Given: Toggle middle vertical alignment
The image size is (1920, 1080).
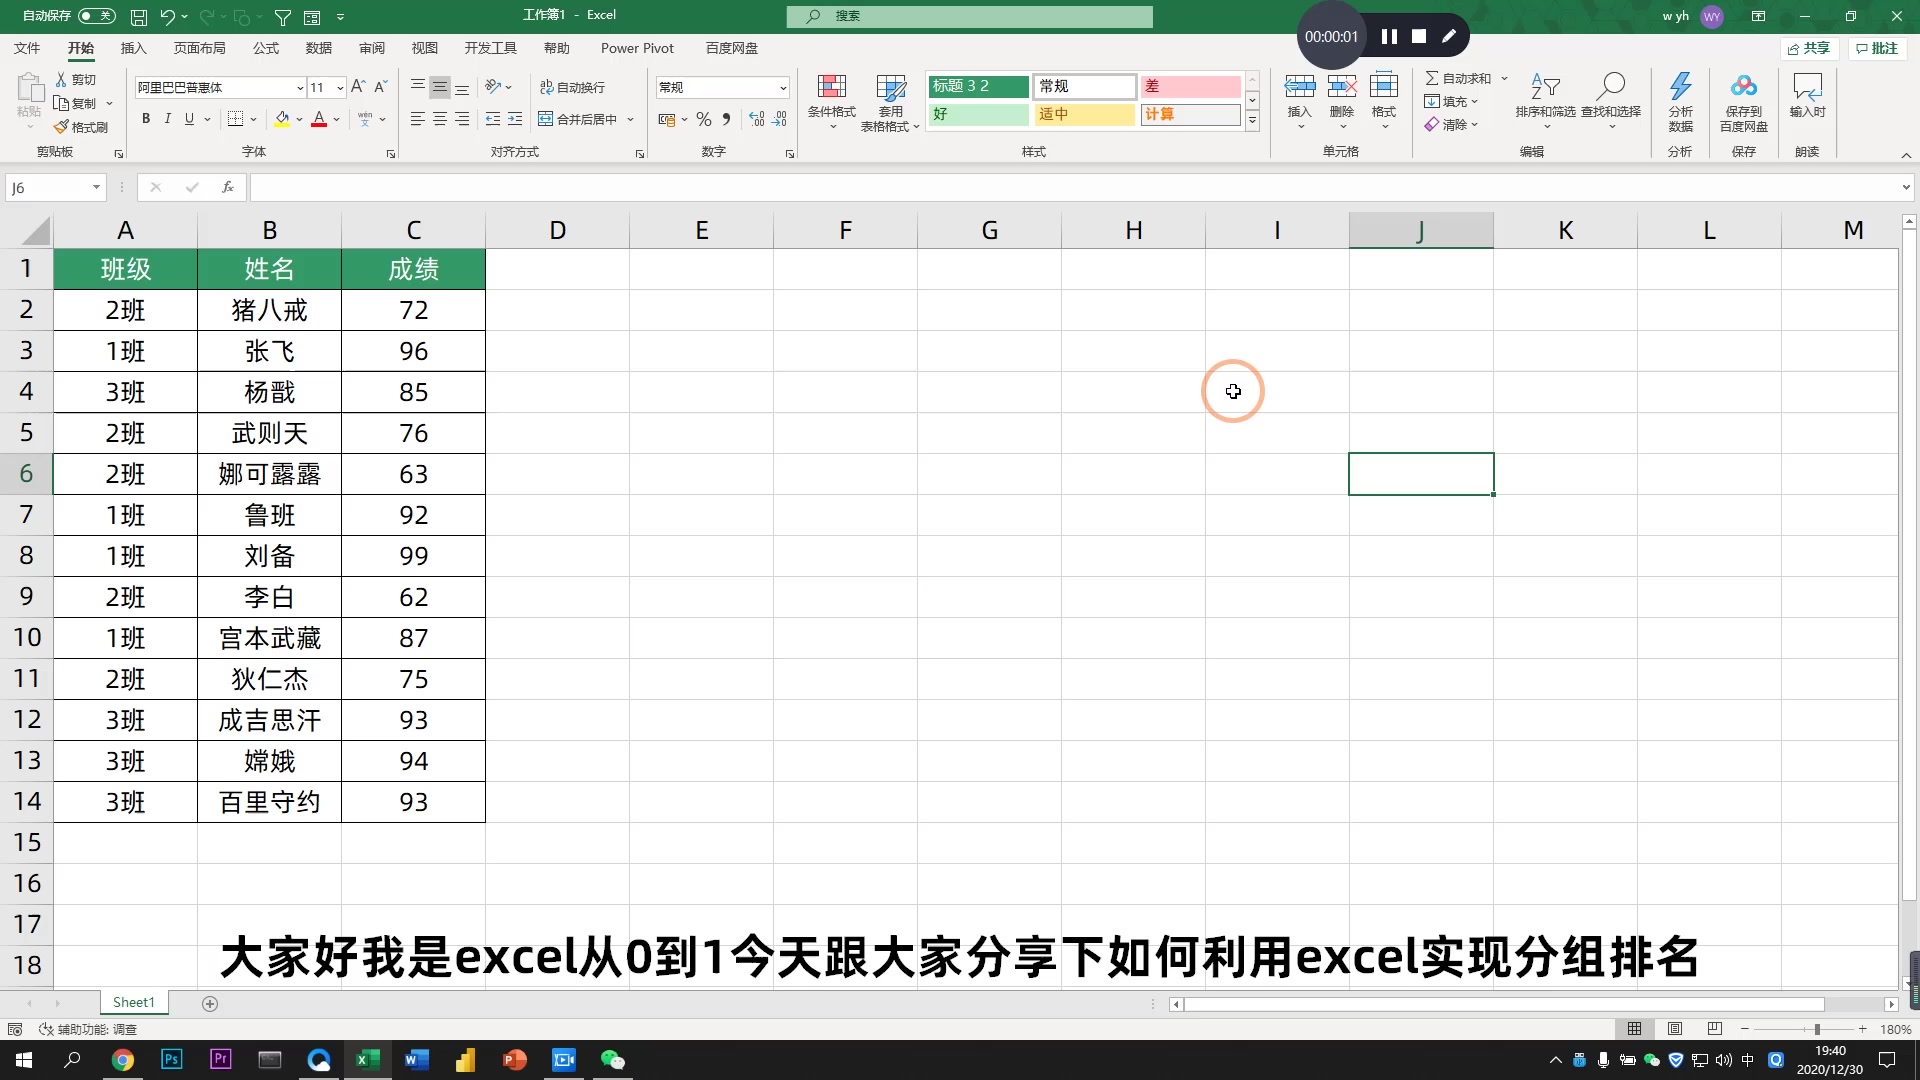Looking at the screenshot, I should pyautogui.click(x=440, y=87).
